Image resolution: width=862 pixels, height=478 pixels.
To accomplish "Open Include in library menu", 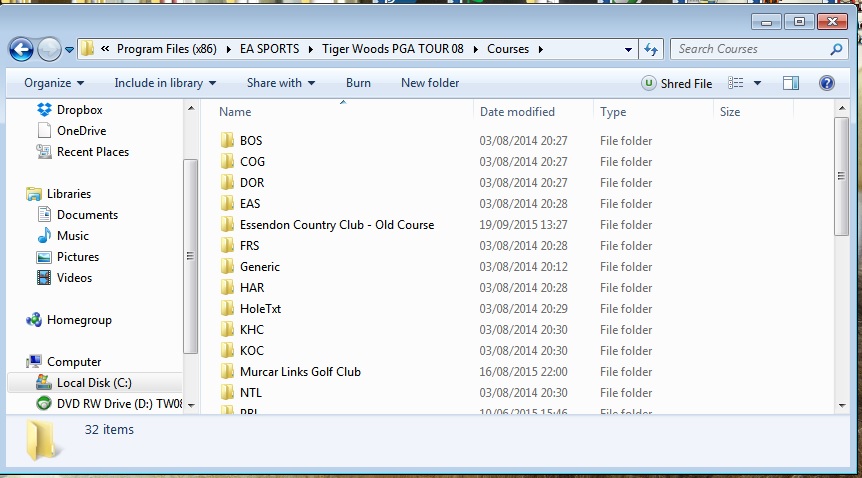I will pyautogui.click(x=165, y=83).
